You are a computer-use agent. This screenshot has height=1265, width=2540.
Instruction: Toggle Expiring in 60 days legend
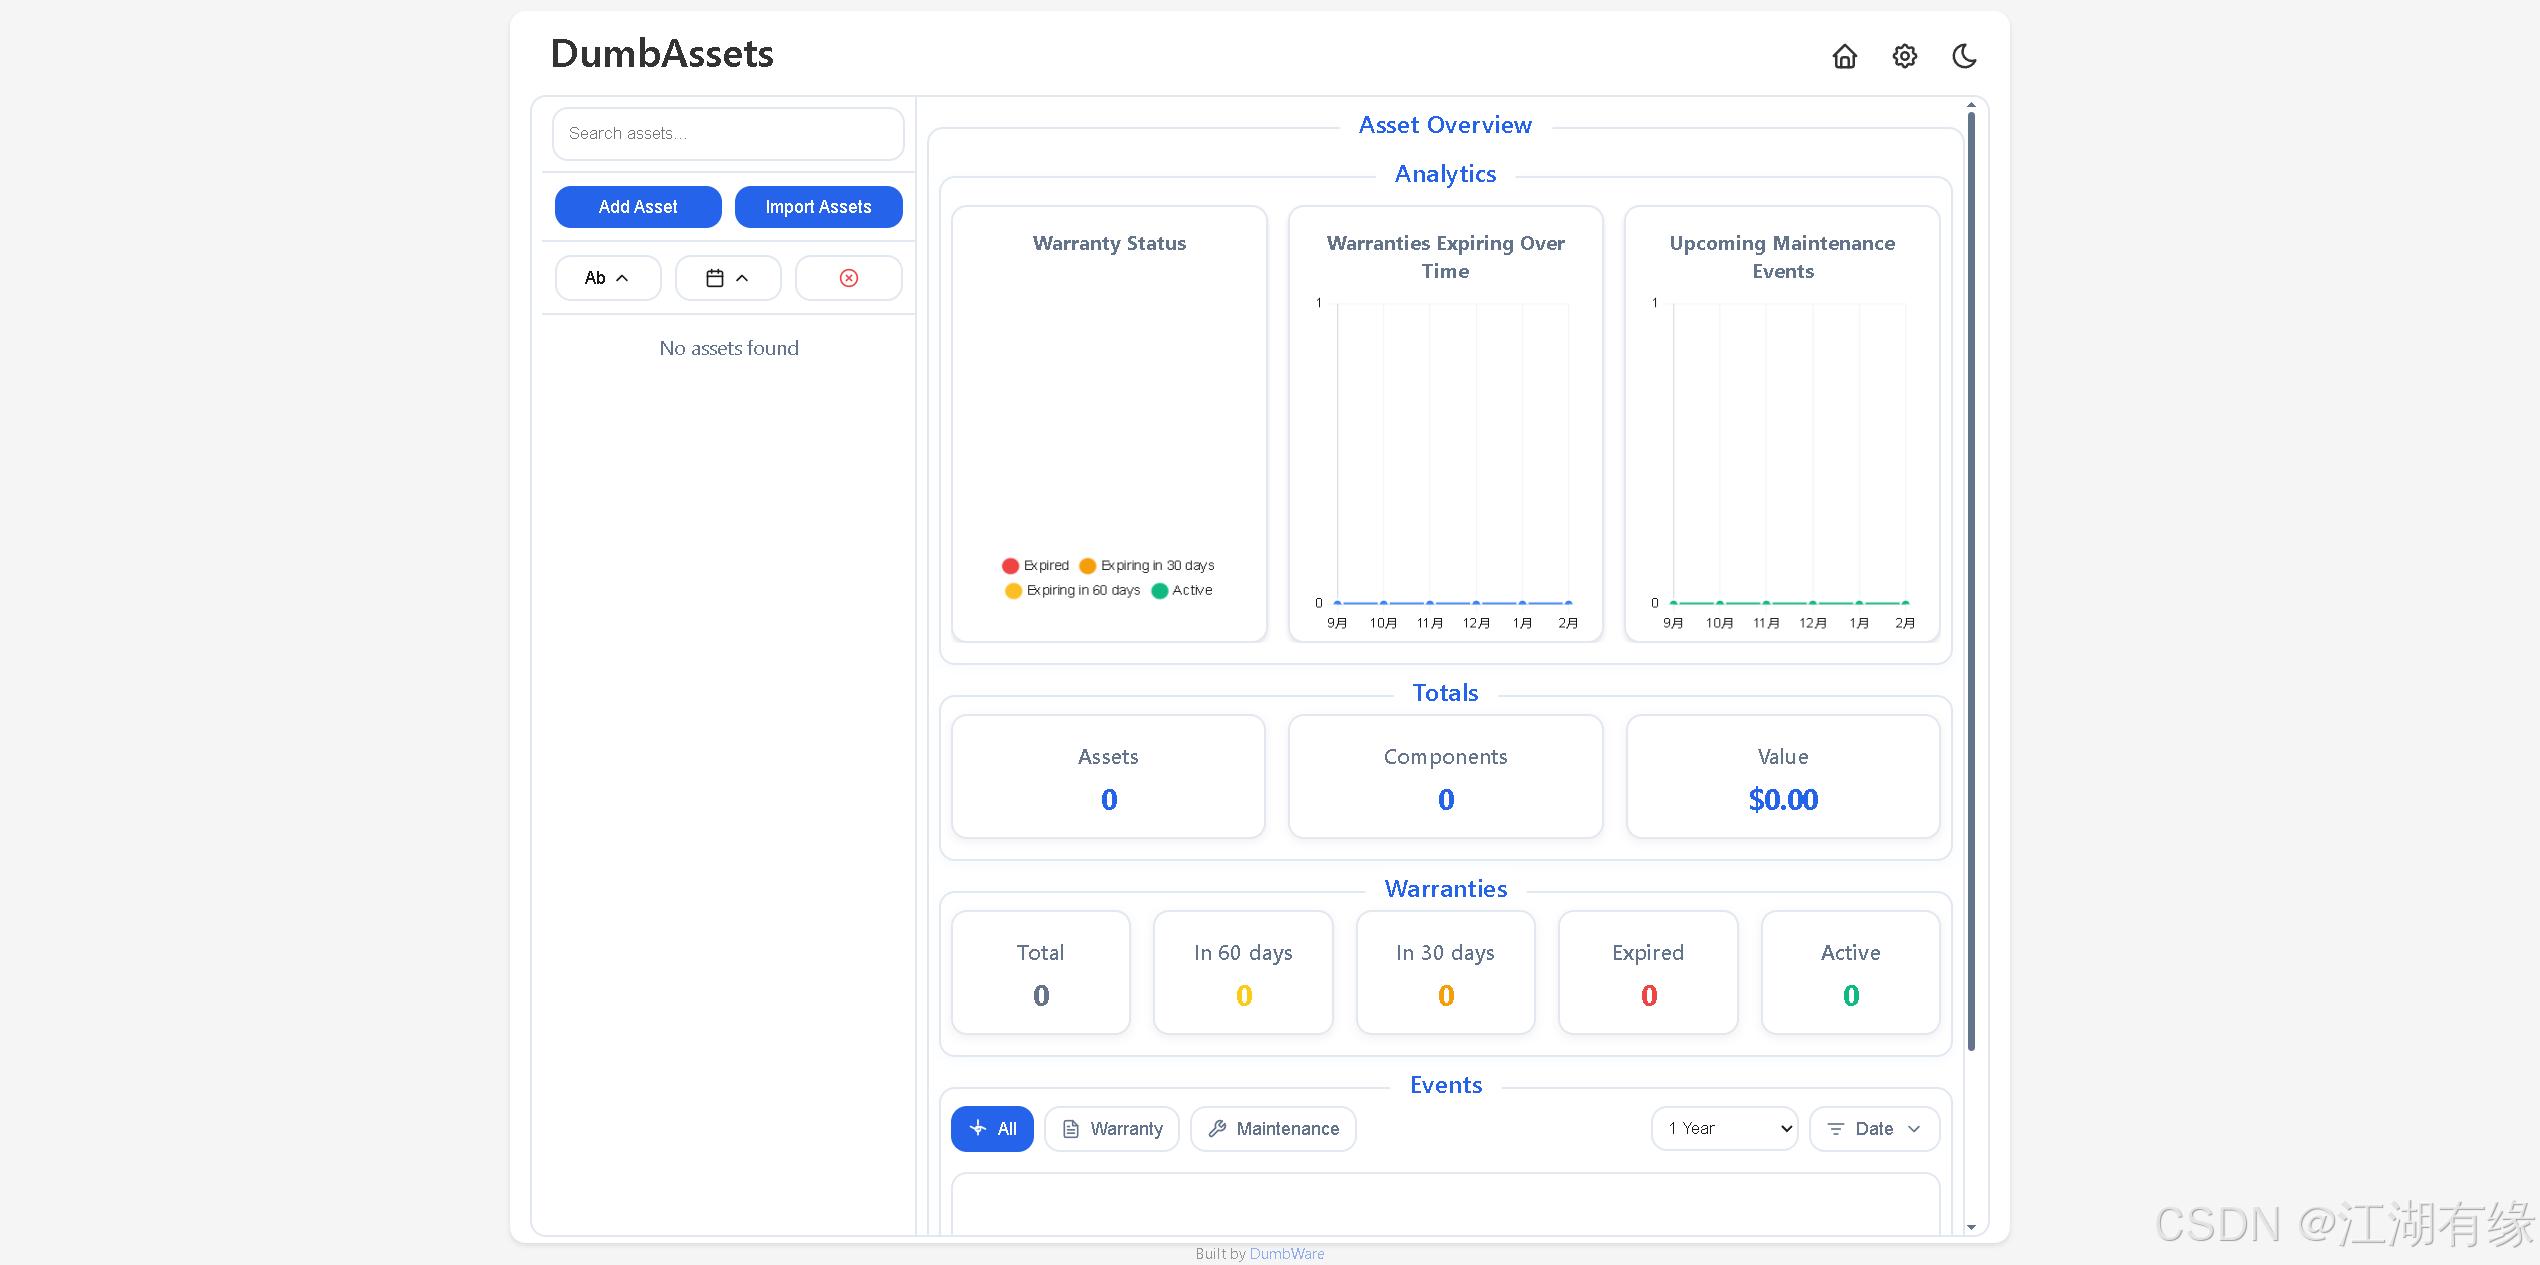click(x=1073, y=591)
